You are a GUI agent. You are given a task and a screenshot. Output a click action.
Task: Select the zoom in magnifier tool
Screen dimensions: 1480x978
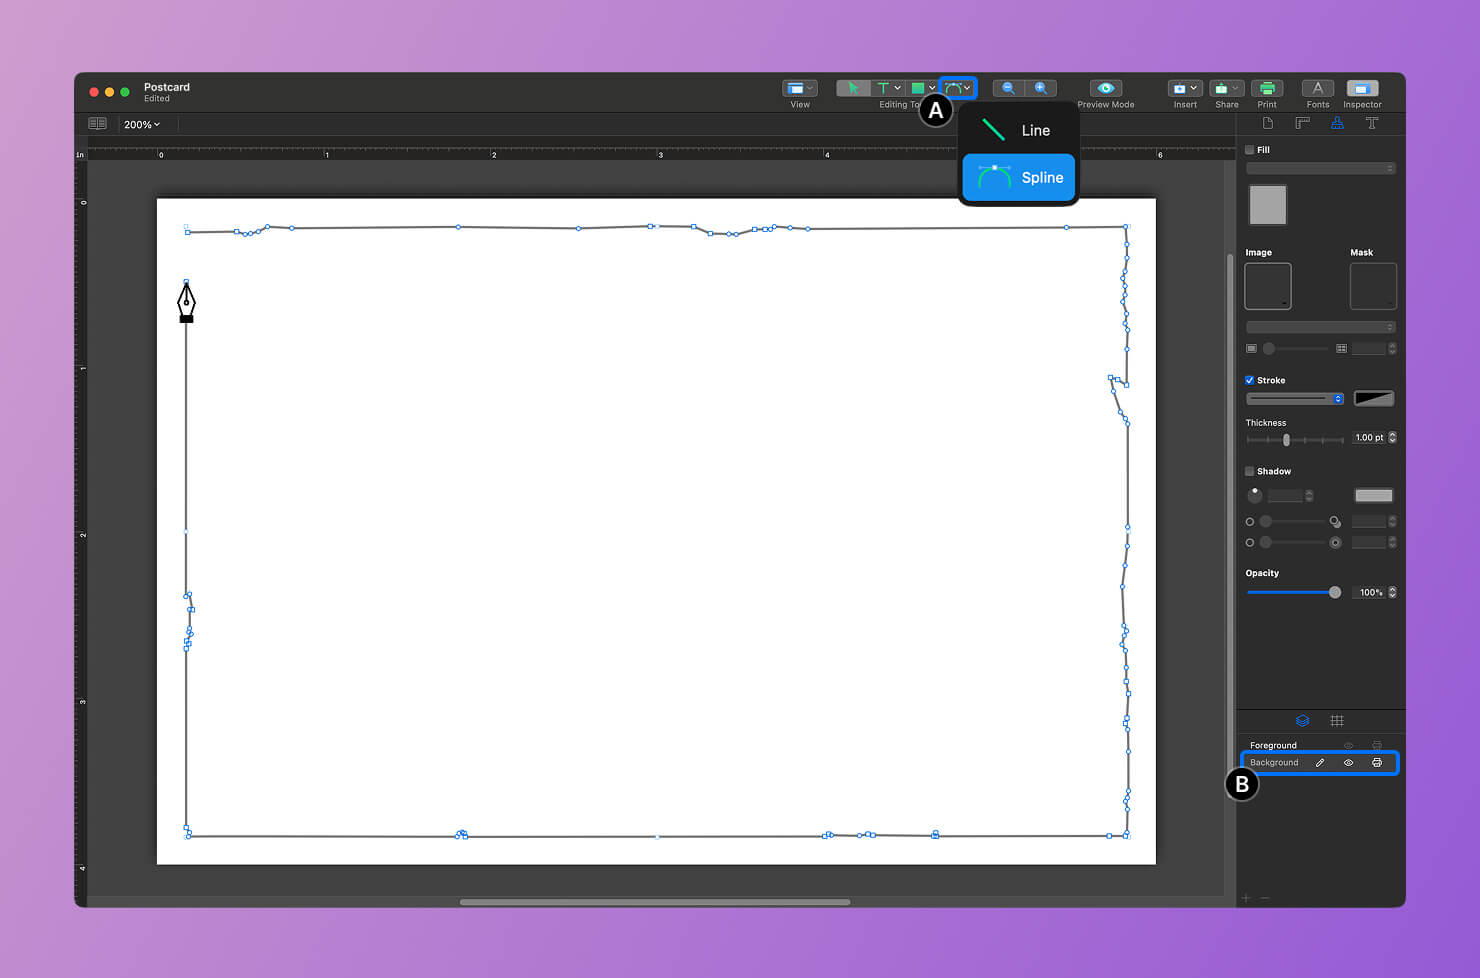coord(1041,87)
